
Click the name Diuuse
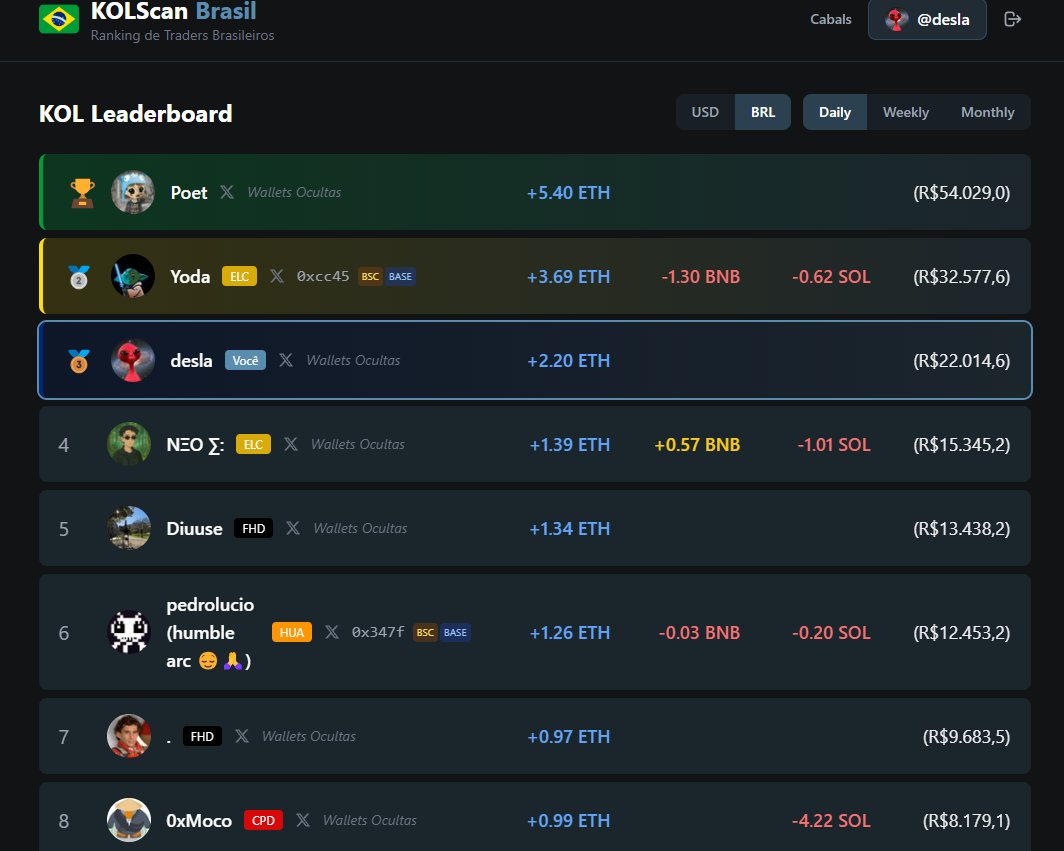pyautogui.click(x=195, y=529)
